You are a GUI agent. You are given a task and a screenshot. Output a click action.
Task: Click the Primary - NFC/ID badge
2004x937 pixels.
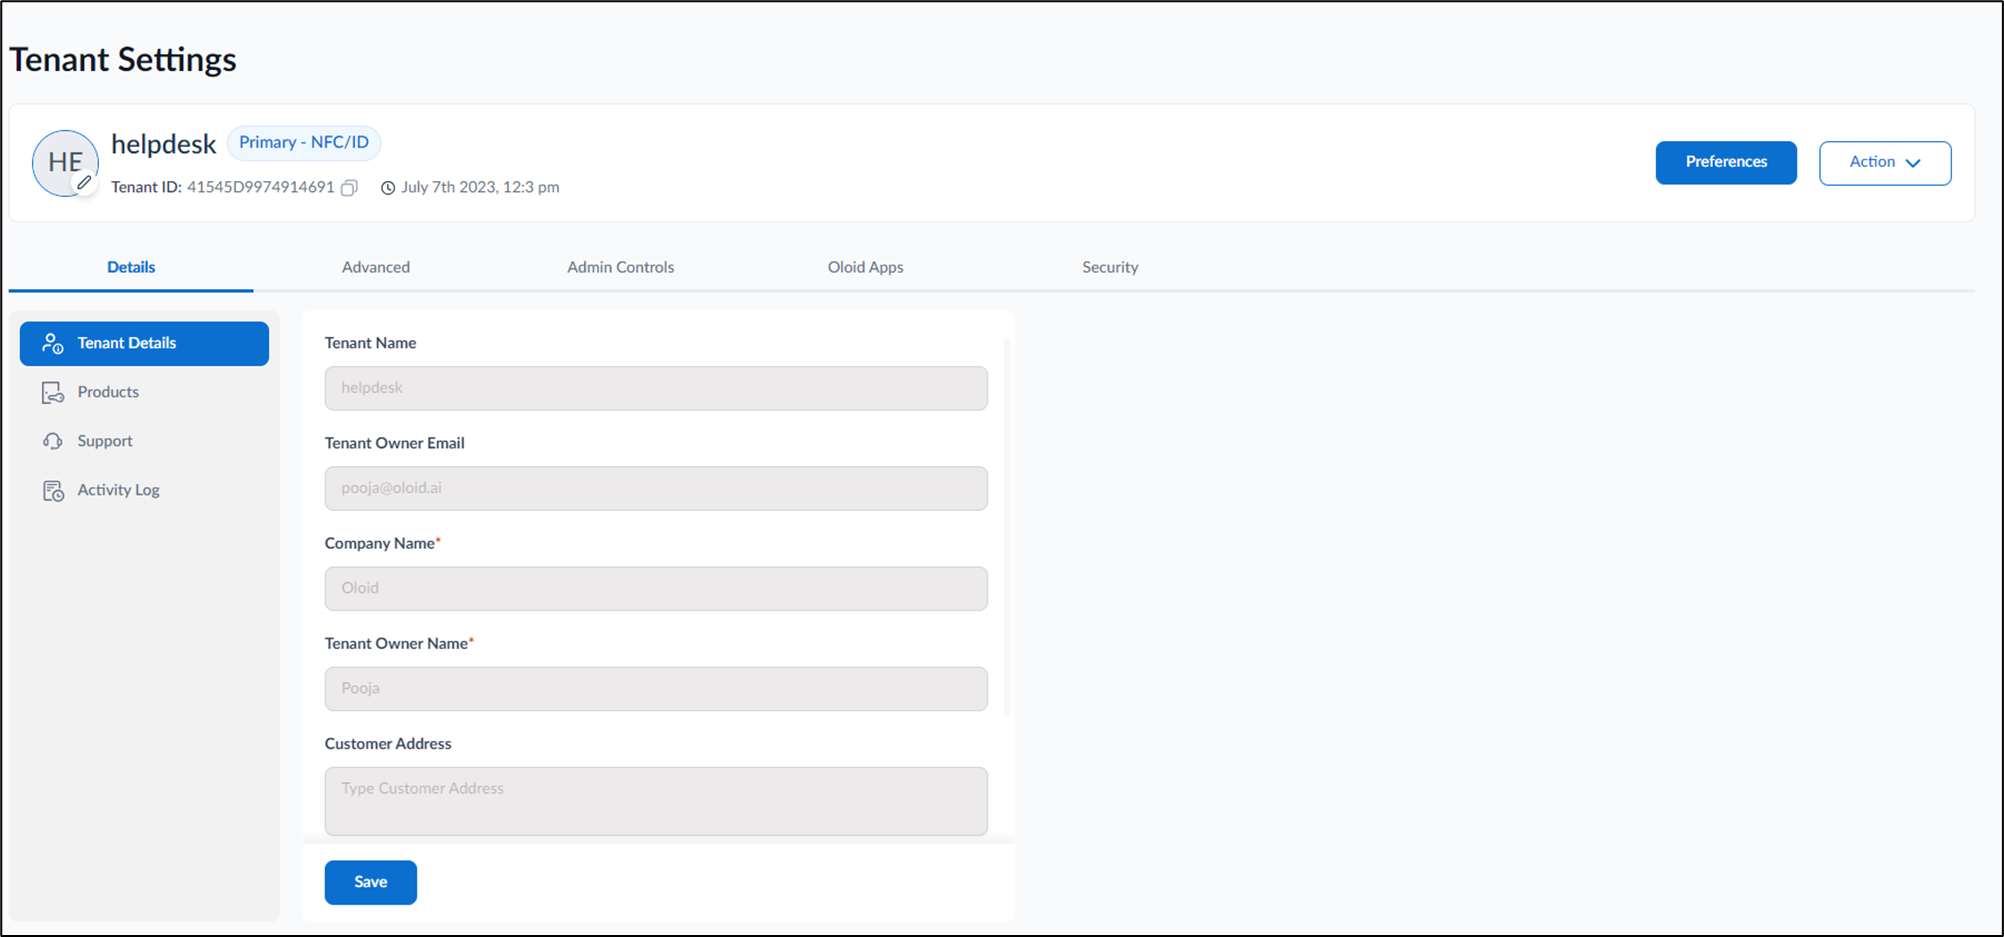[x=304, y=142]
